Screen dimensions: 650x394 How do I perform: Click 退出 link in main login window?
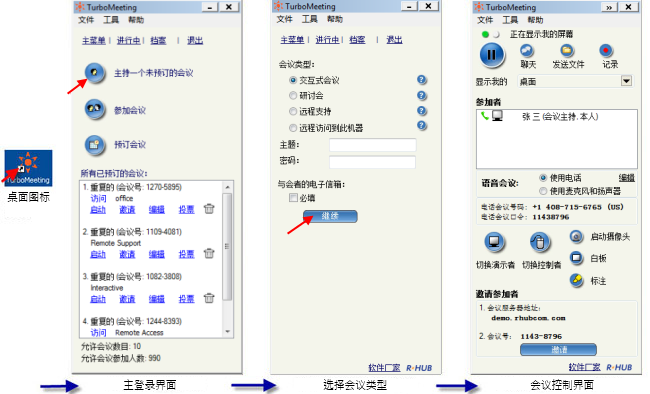pos(195,41)
